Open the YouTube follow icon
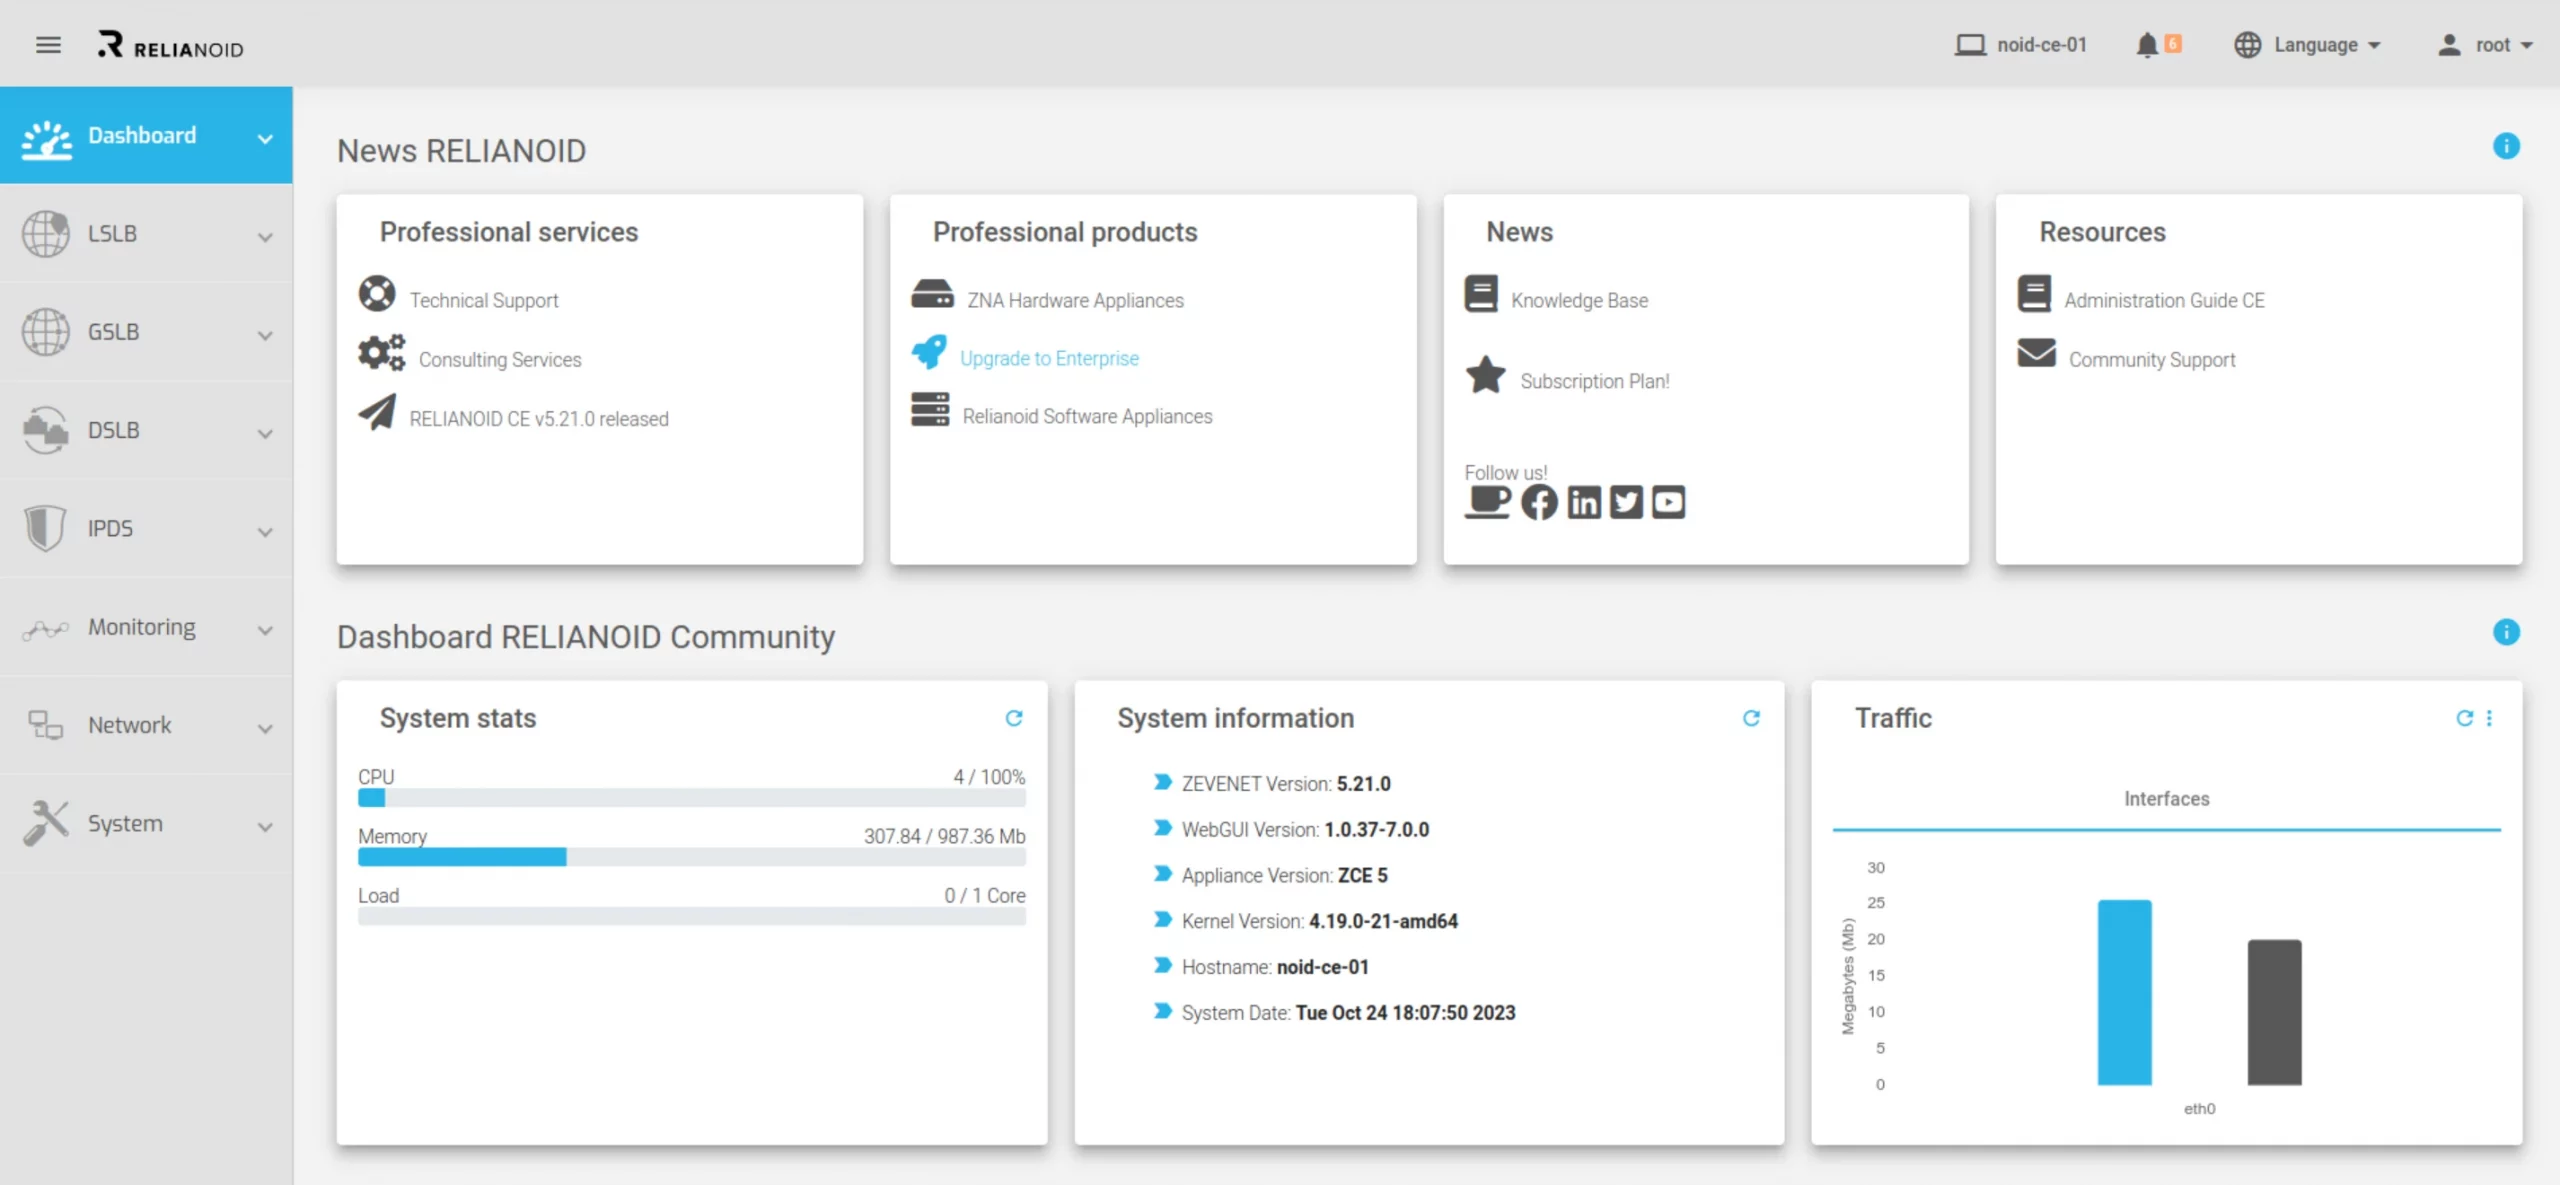The height and width of the screenshot is (1185, 2560). pyautogui.click(x=1668, y=502)
